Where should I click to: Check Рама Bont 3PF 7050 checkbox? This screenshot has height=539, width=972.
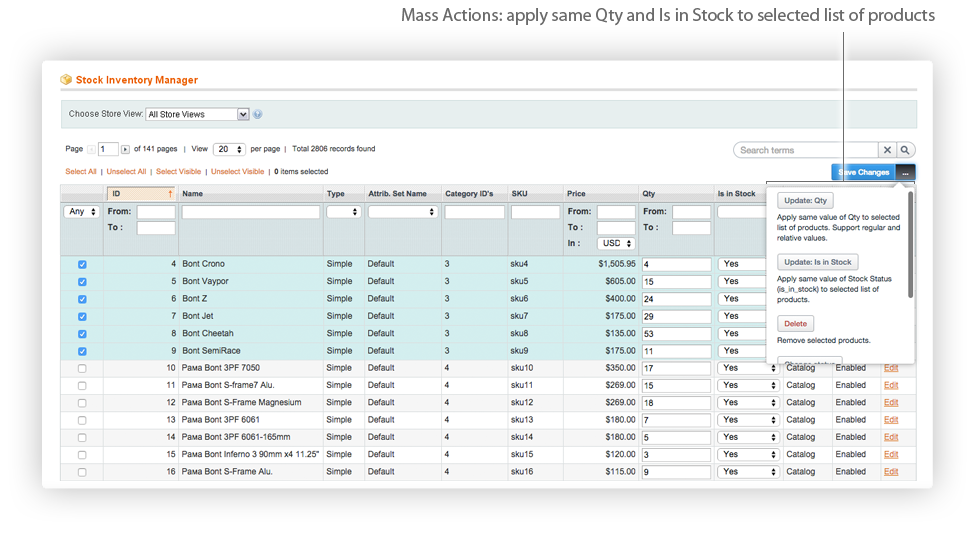[82, 368]
